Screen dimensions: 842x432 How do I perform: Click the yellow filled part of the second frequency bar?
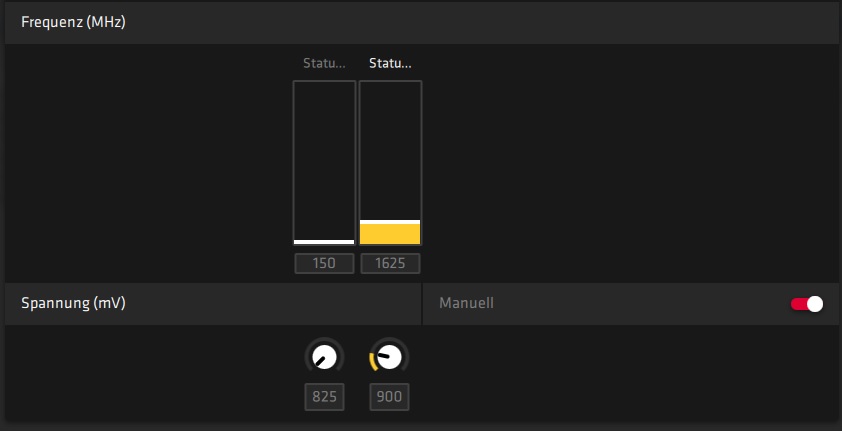tap(390, 234)
